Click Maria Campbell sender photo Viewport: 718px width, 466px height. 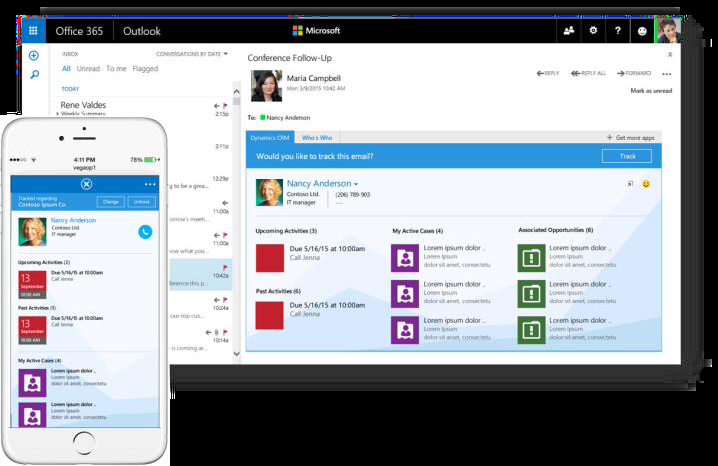(x=267, y=86)
